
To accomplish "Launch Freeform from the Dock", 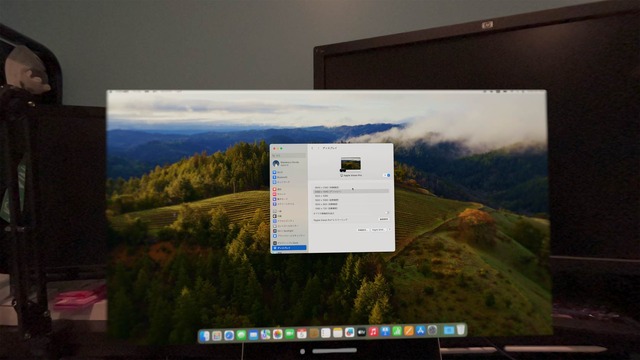I will 350,332.
